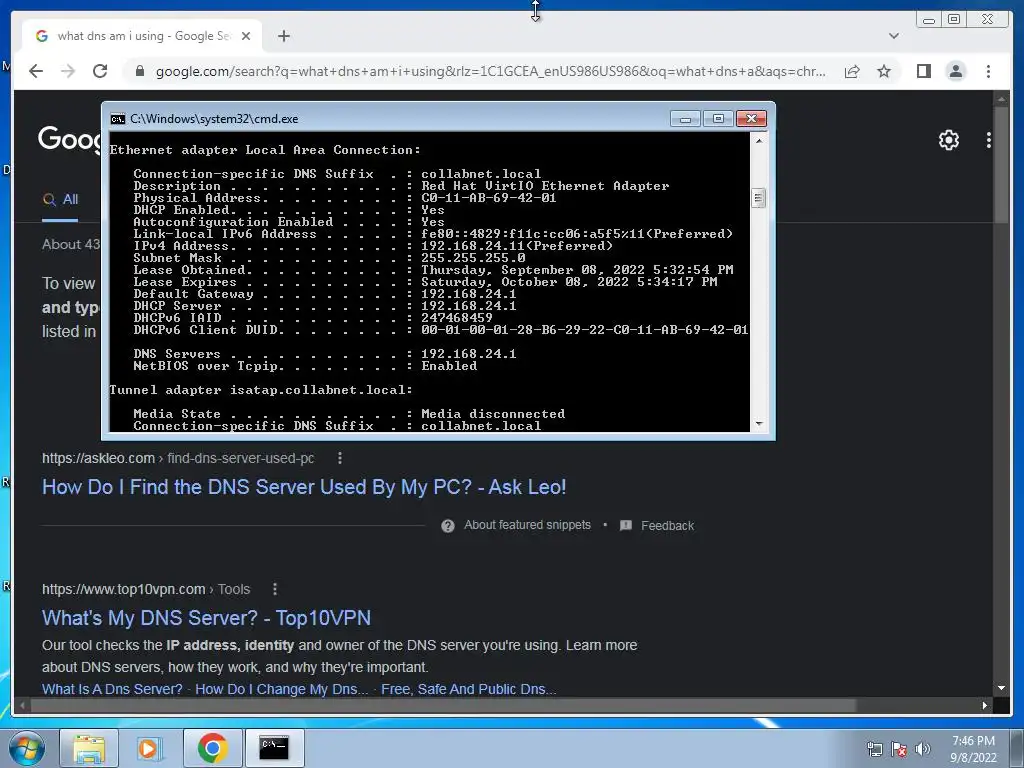Open Action Center flag icon
Image resolution: width=1024 pixels, height=768 pixels.
coord(899,749)
